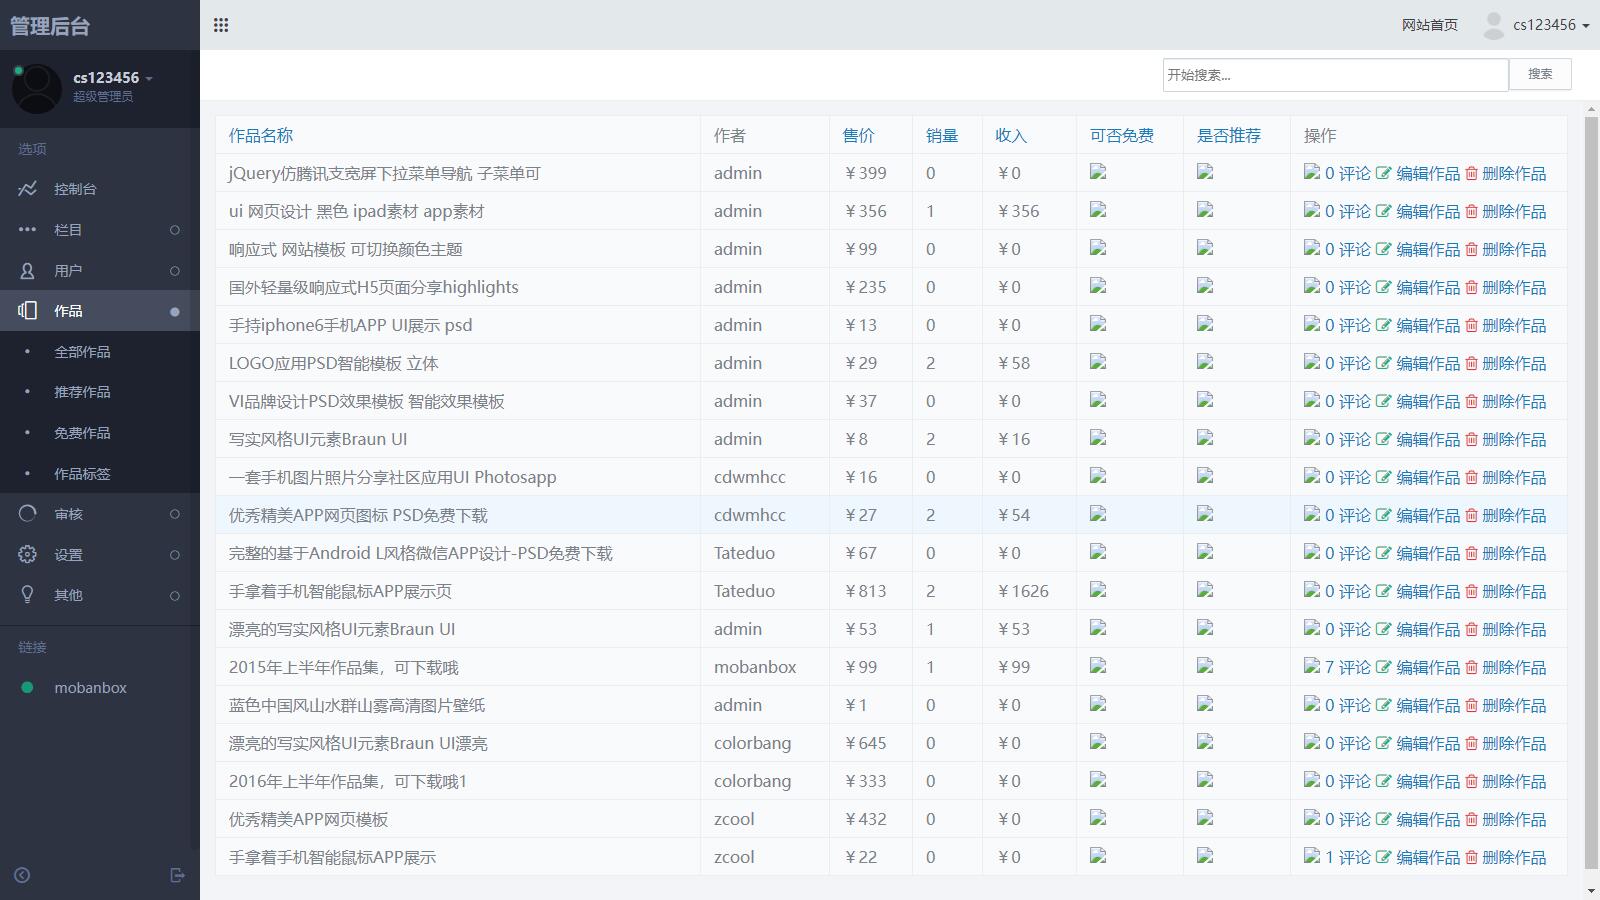Screen dimensions: 1600x900
Task: Open 推荐作品 in the sidebar submenu
Action: pos(82,392)
